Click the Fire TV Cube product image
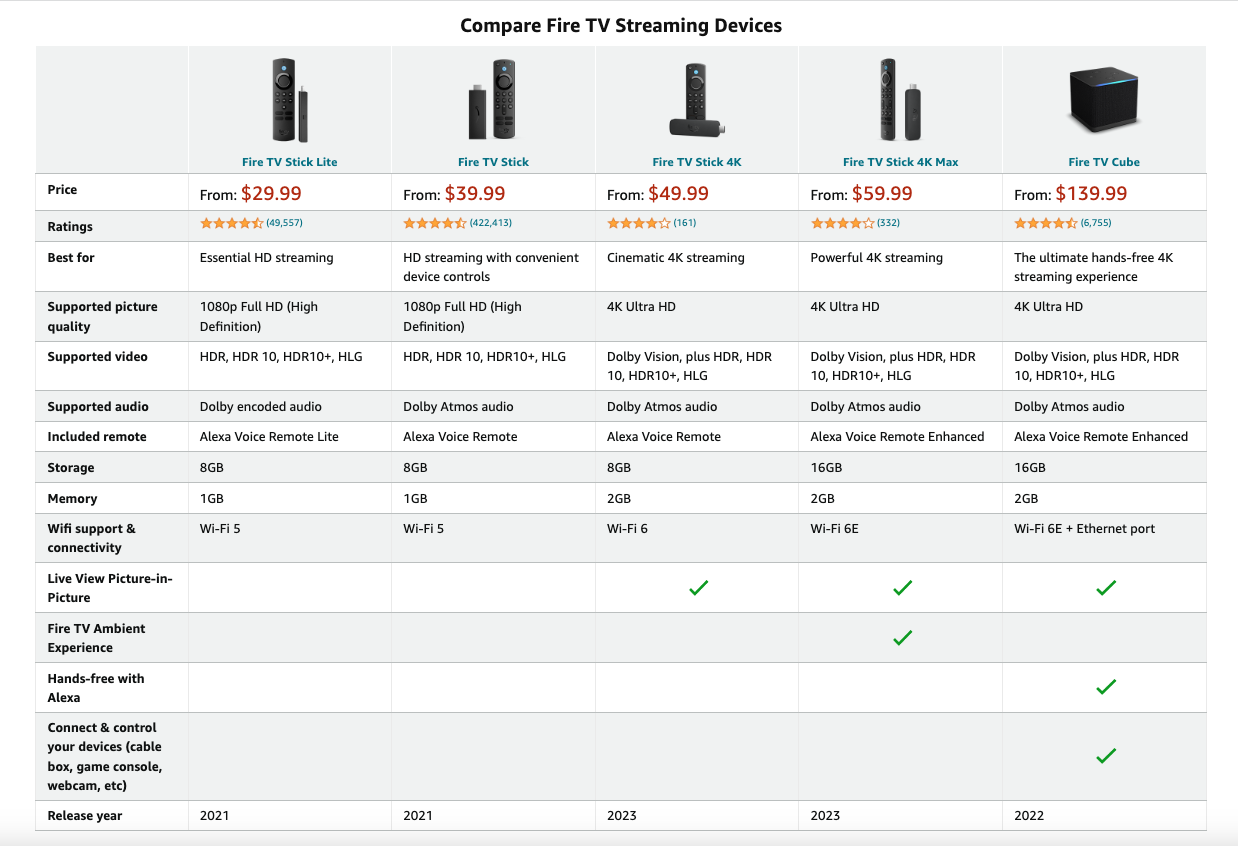 (1104, 99)
